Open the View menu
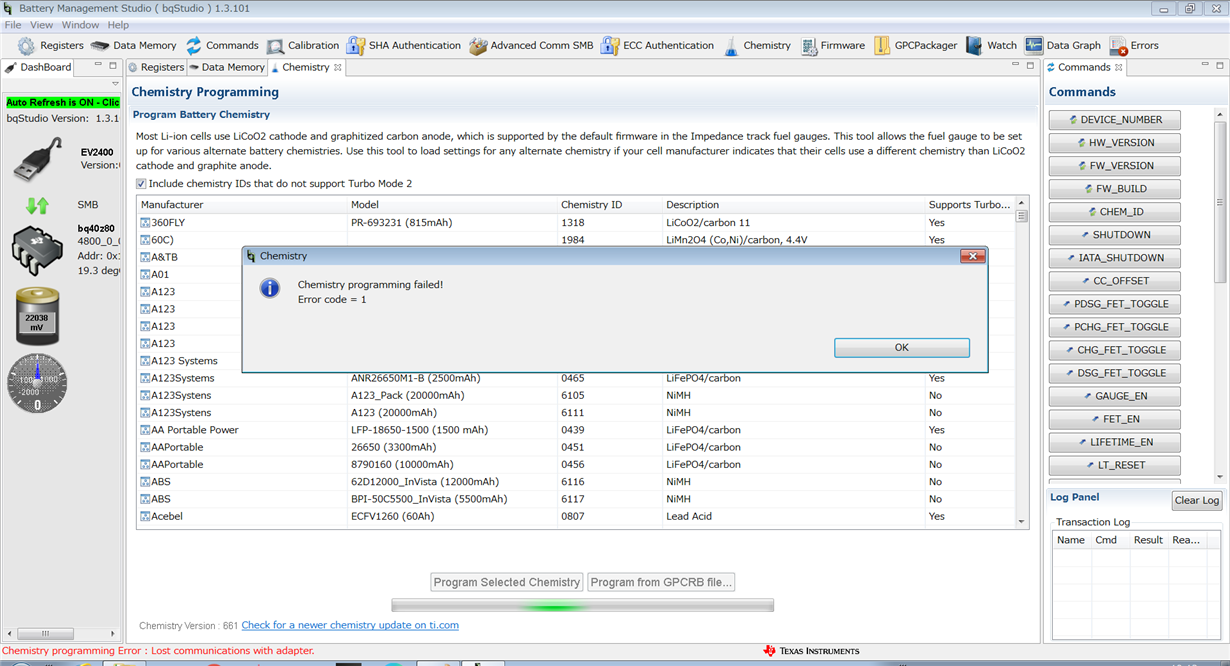The width and height of the screenshot is (1230, 666). [42, 25]
